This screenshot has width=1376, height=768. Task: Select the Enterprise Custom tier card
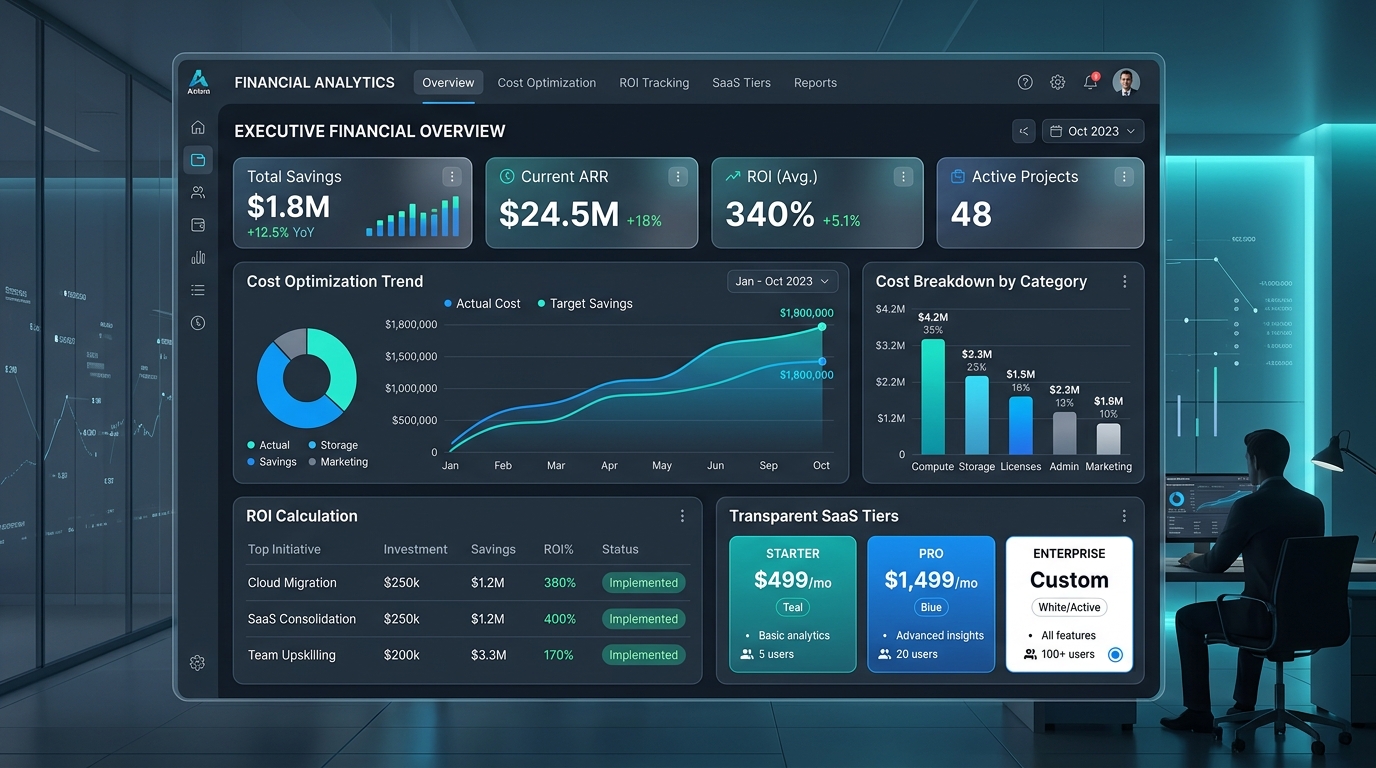coord(1069,604)
